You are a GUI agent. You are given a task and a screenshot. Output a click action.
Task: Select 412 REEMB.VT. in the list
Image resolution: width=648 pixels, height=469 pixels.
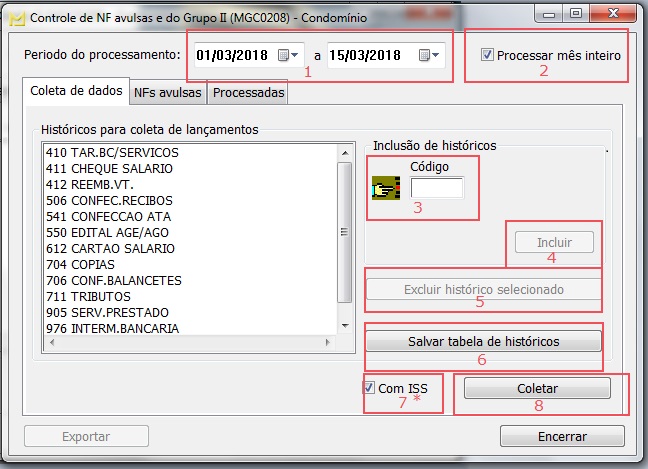click(x=90, y=185)
